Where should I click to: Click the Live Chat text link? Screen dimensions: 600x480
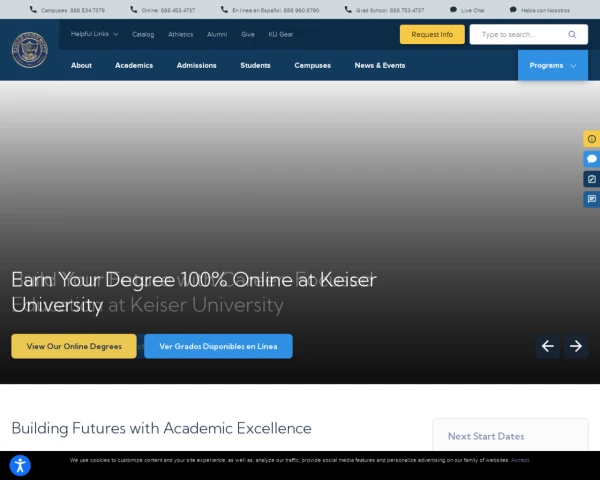(473, 10)
